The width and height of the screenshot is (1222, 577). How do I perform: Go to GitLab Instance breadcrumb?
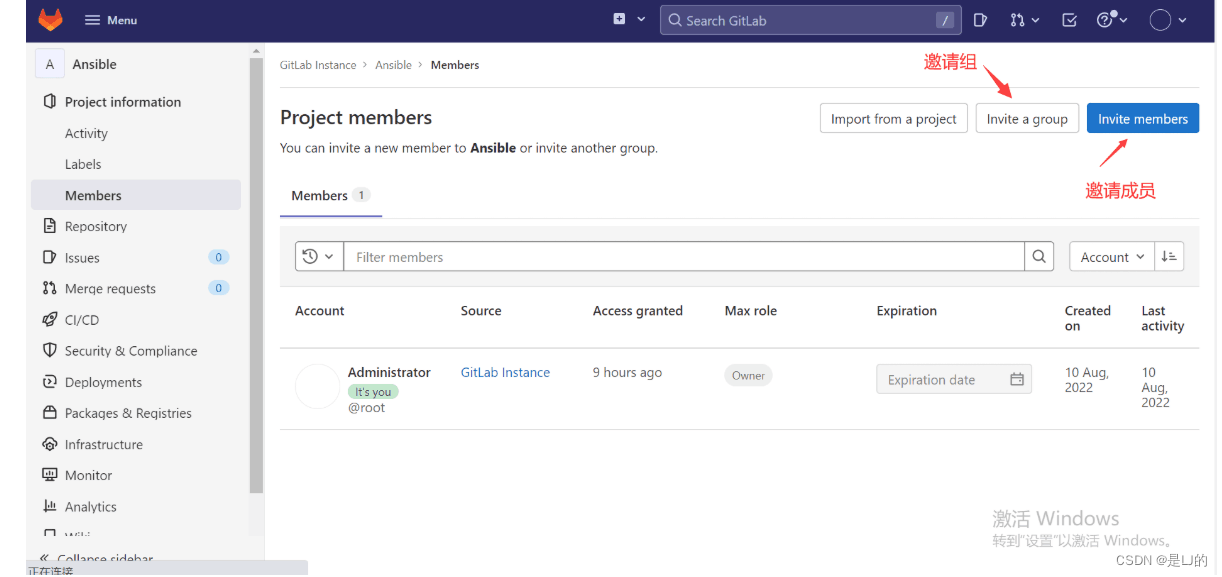(318, 65)
